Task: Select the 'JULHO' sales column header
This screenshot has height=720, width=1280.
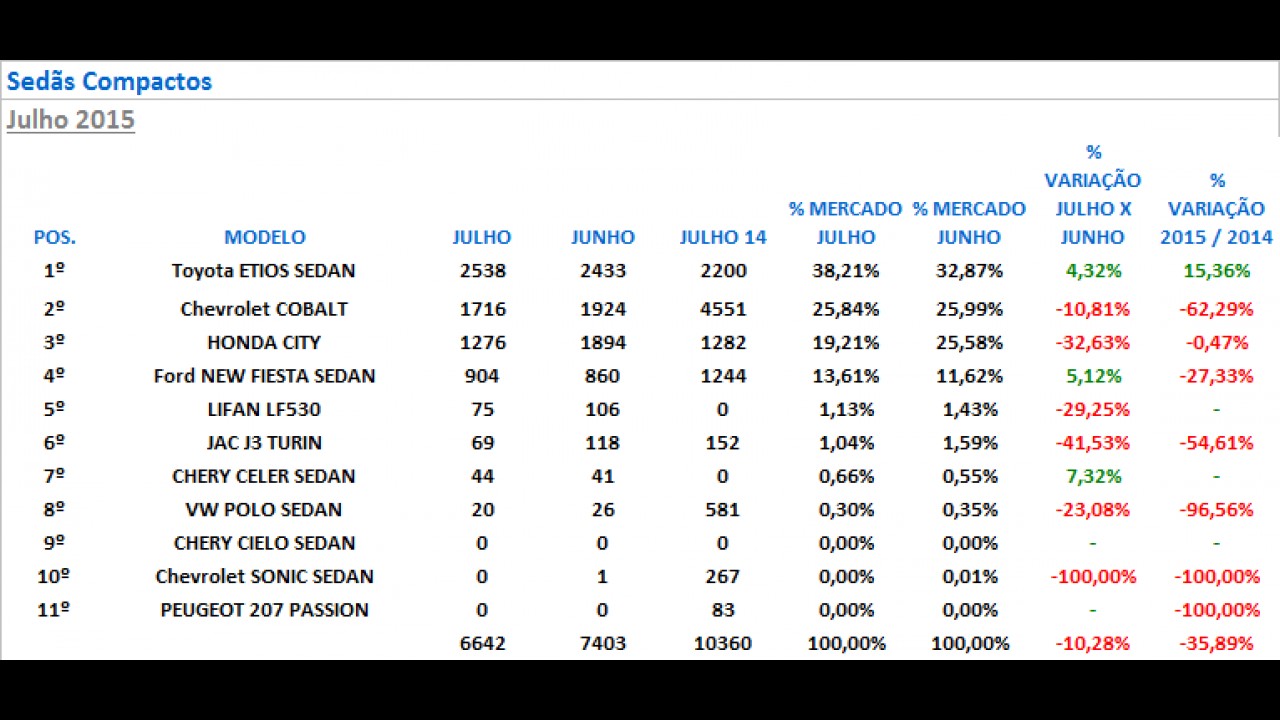Action: click(x=482, y=237)
